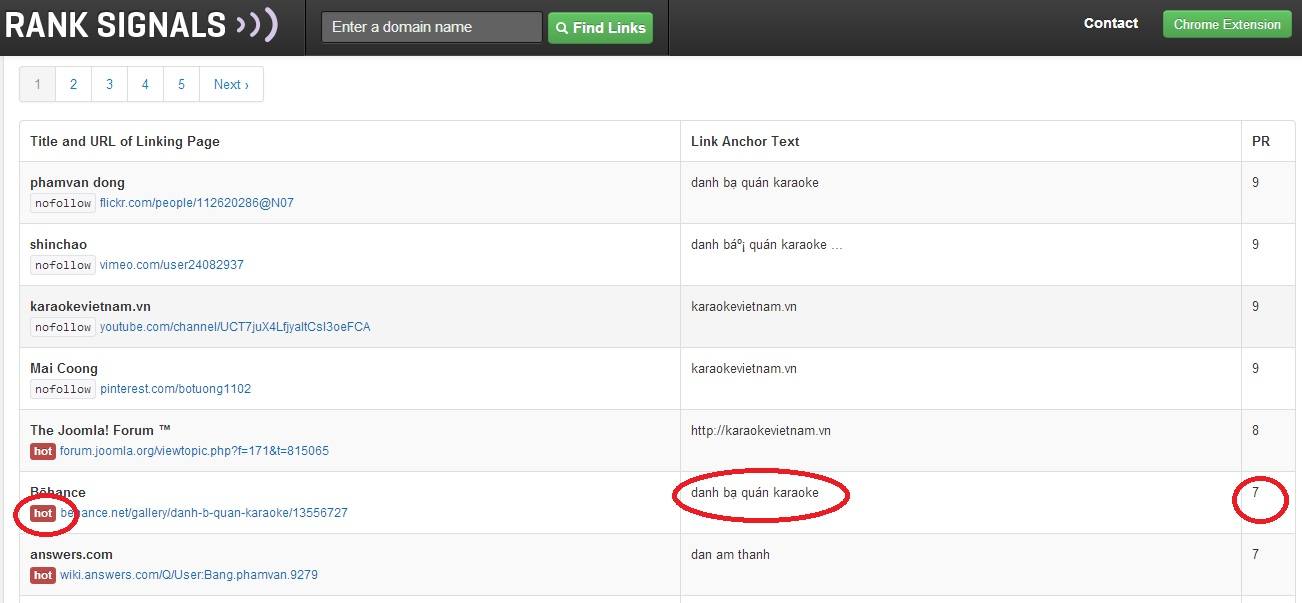Click anchor text 'karaokevietnam.vn' in the Mai Coong row

[x=744, y=368]
